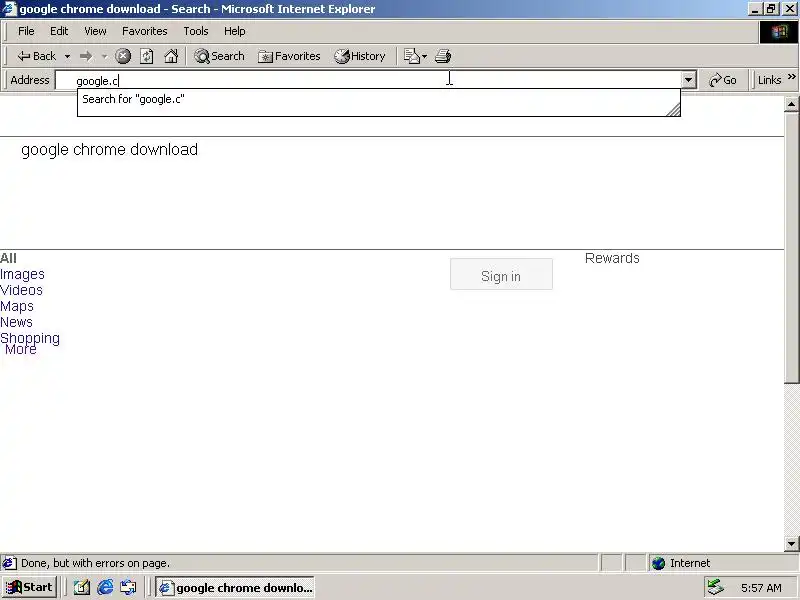Show the History pane toolbar button

360,56
